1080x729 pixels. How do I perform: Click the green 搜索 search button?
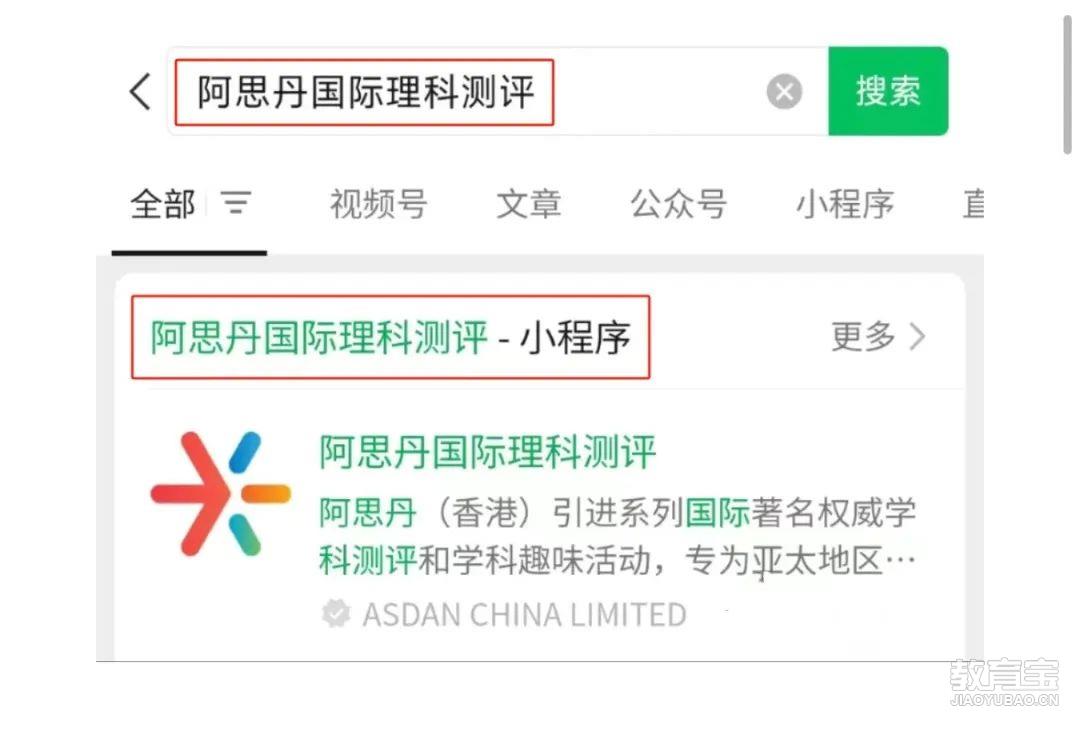coord(888,91)
